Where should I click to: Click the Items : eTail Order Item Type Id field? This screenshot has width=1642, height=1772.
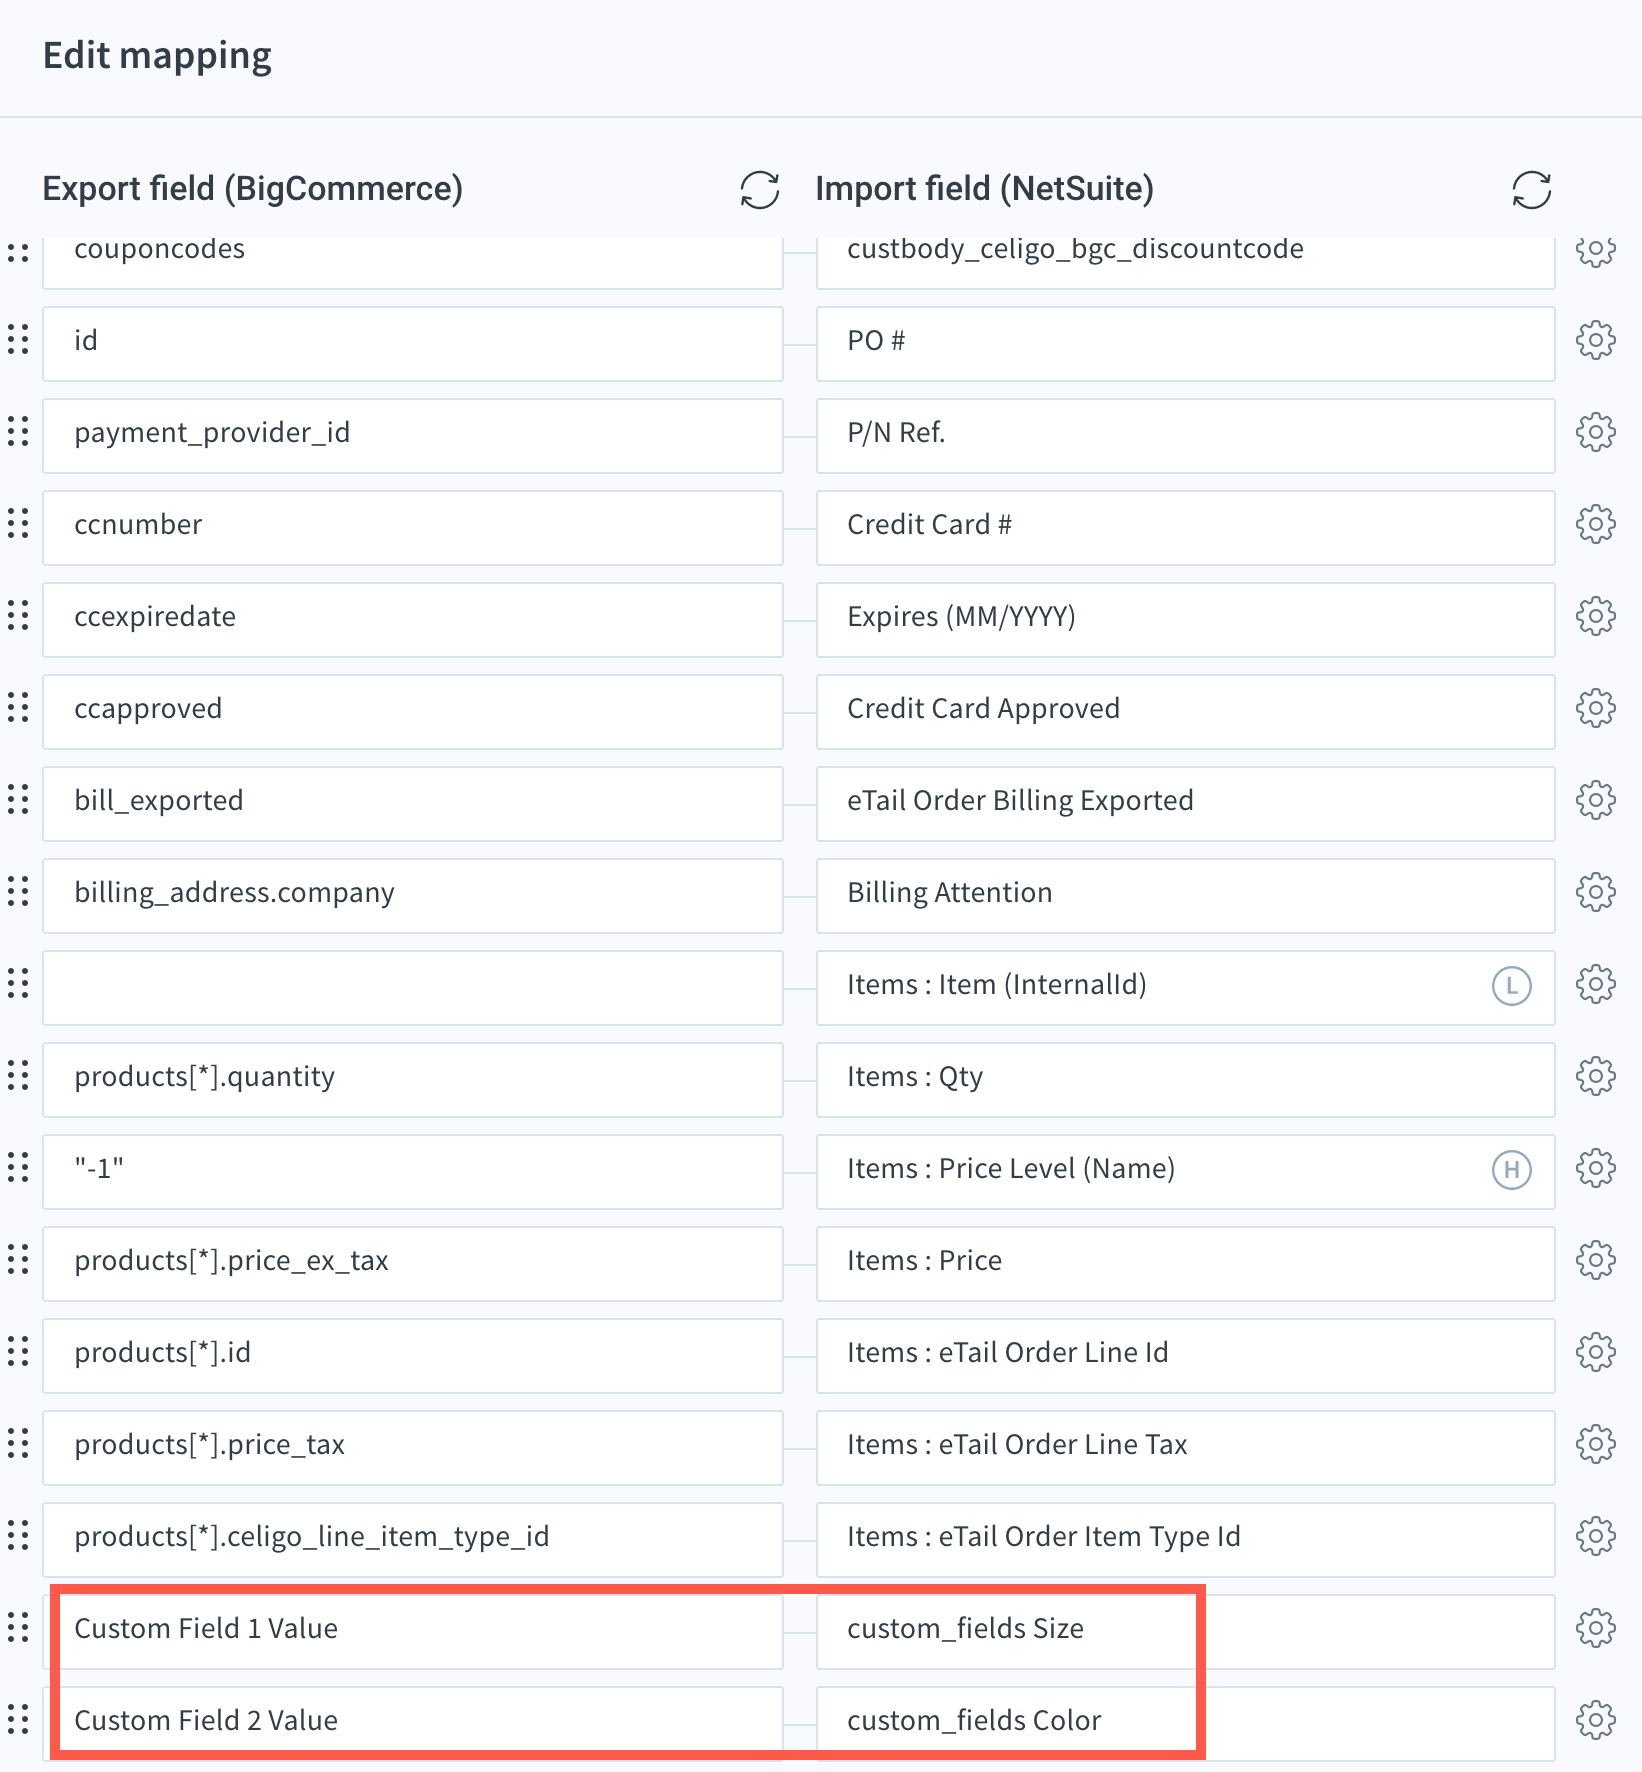(1185, 1540)
